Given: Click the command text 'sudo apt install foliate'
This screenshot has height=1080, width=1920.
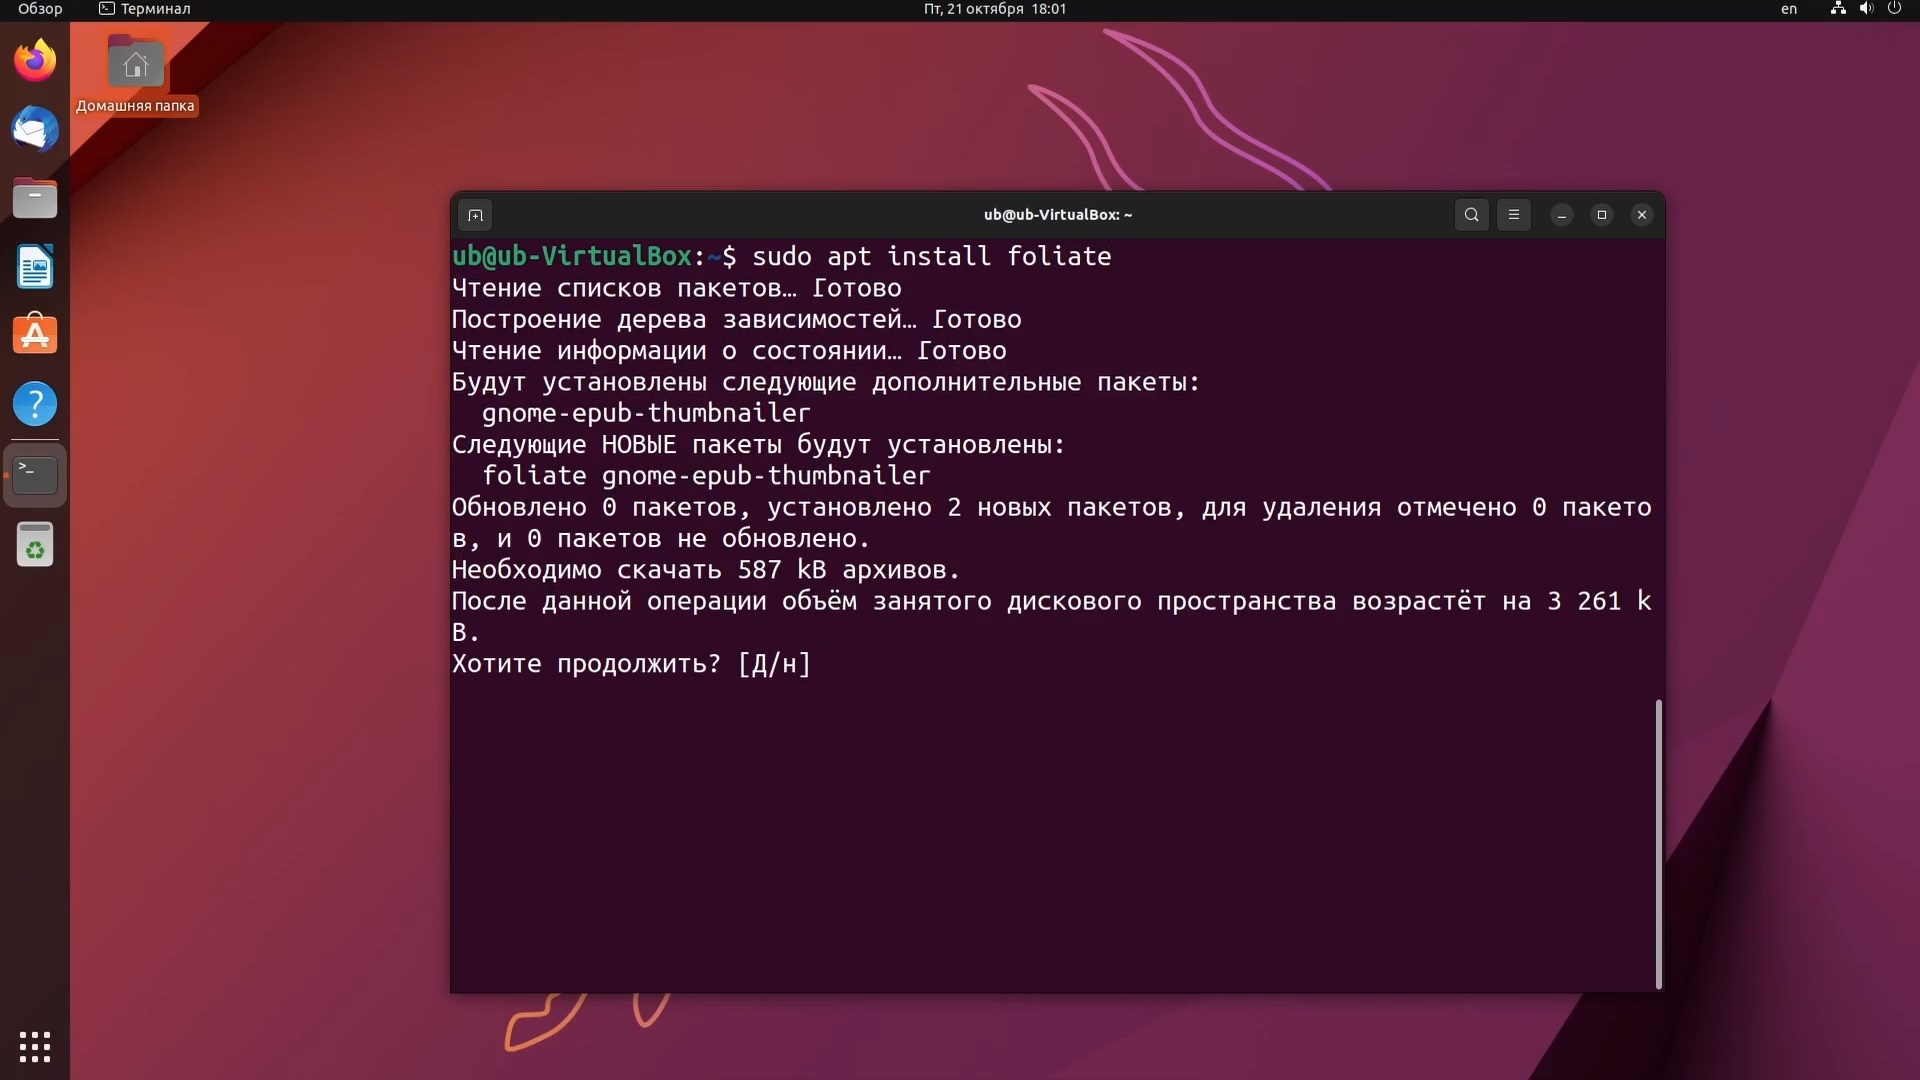Looking at the screenshot, I should click(x=931, y=257).
